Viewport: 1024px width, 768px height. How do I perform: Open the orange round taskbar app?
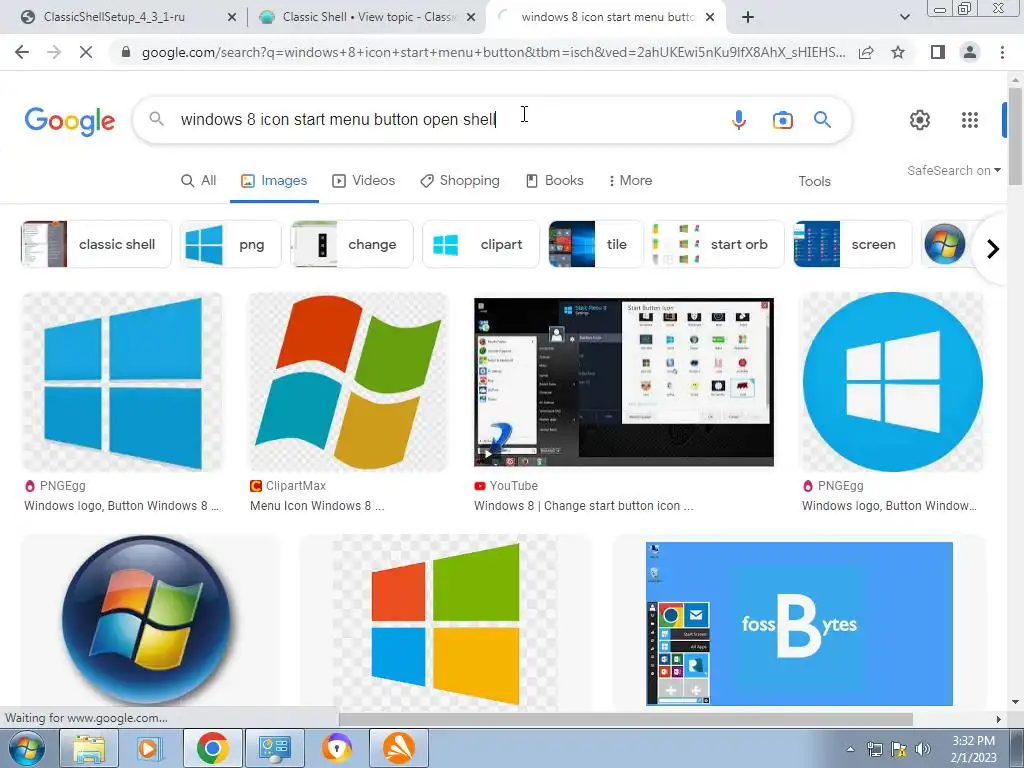pos(398,748)
